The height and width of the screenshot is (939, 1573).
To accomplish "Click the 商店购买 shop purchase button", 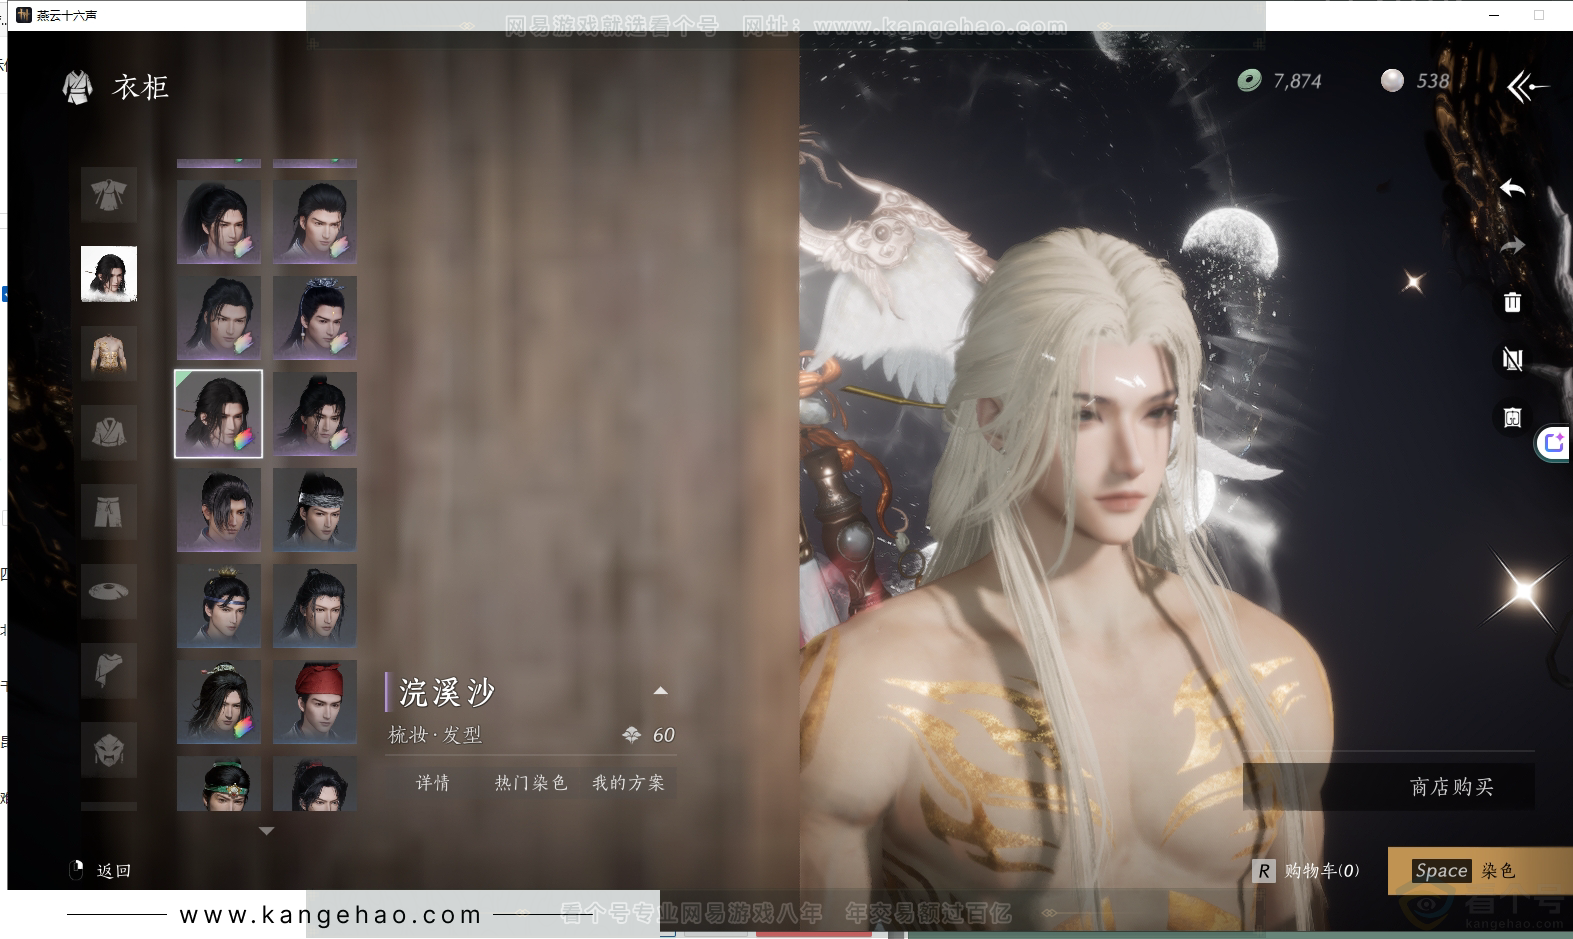I will click(1389, 787).
